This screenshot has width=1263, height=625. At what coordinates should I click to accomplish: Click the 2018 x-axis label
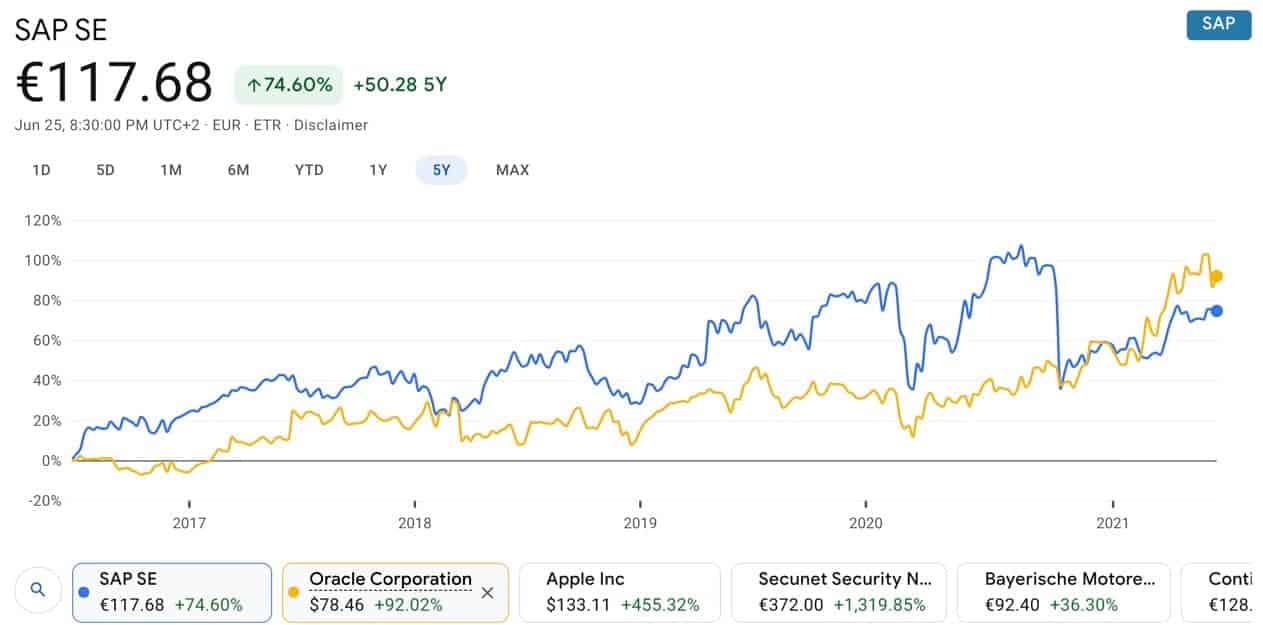pyautogui.click(x=414, y=524)
